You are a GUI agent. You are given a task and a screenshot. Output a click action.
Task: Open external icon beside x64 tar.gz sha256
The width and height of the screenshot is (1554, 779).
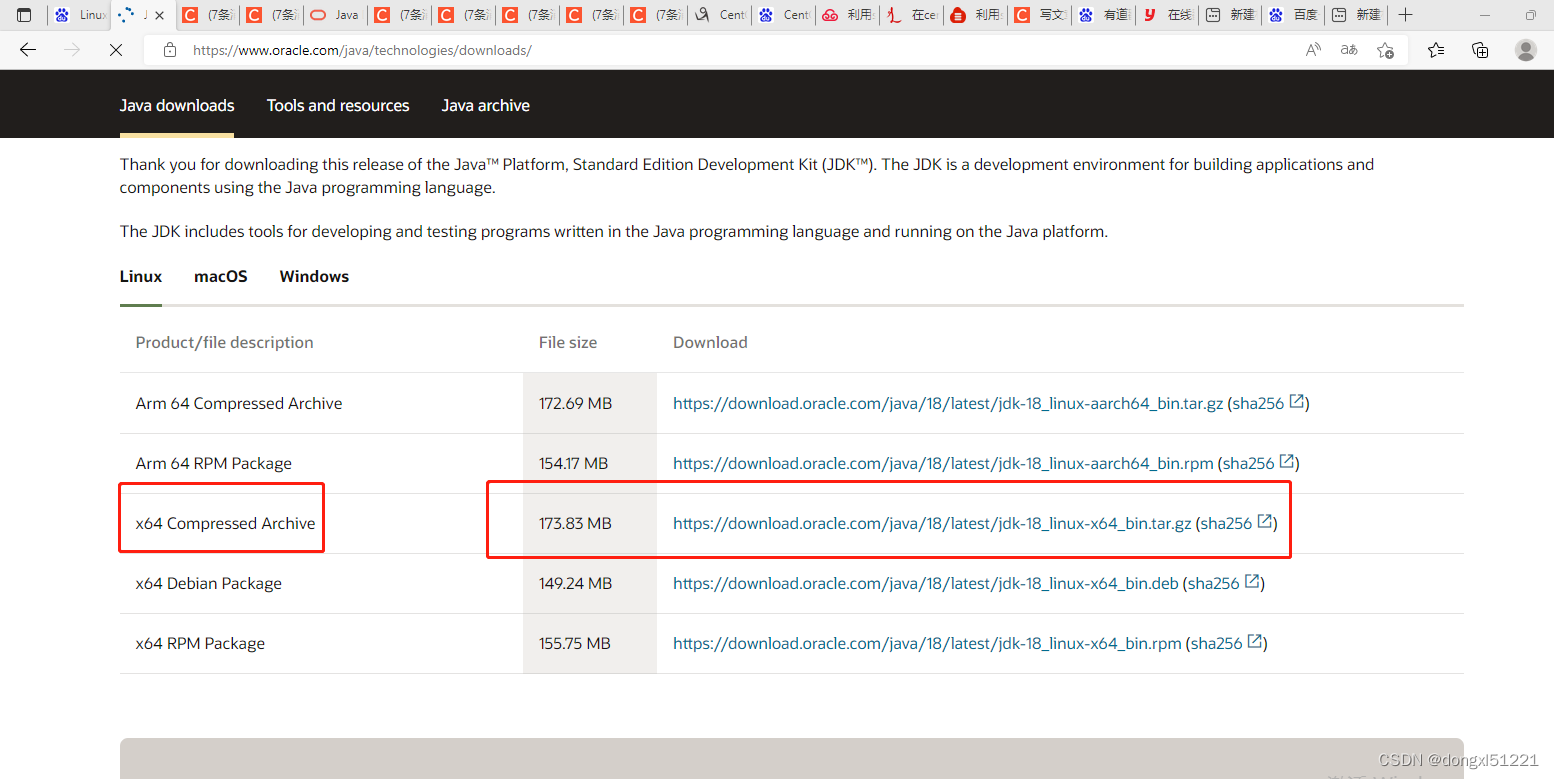click(x=1265, y=521)
